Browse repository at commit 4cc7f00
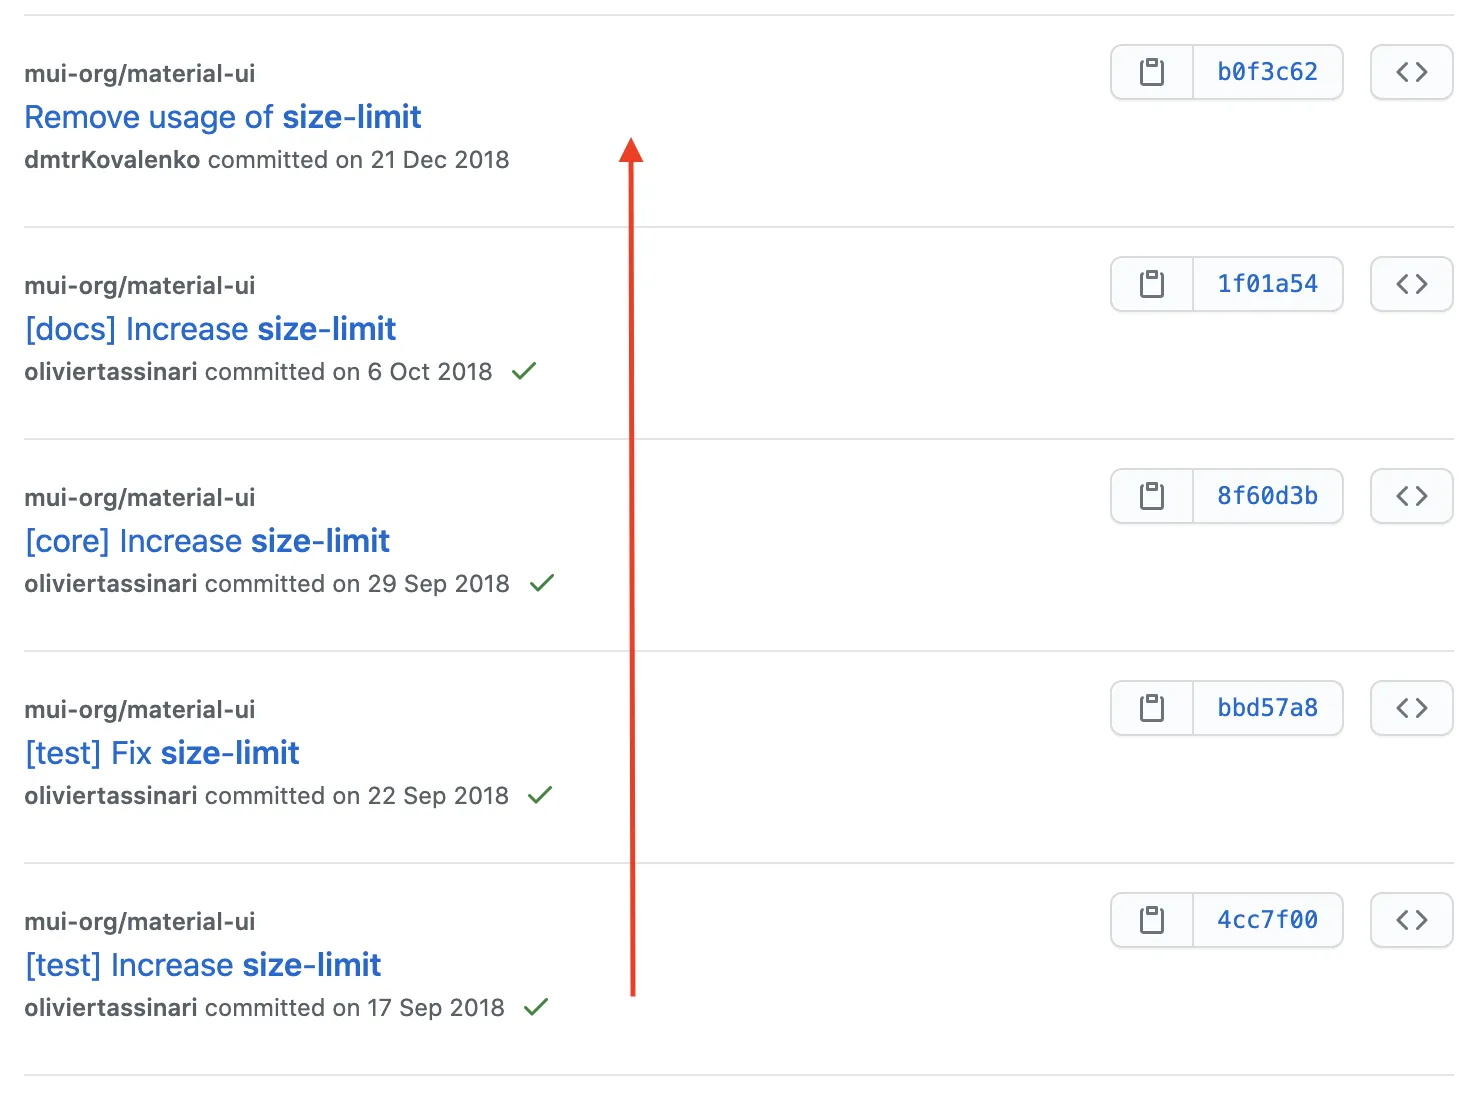 point(1411,920)
